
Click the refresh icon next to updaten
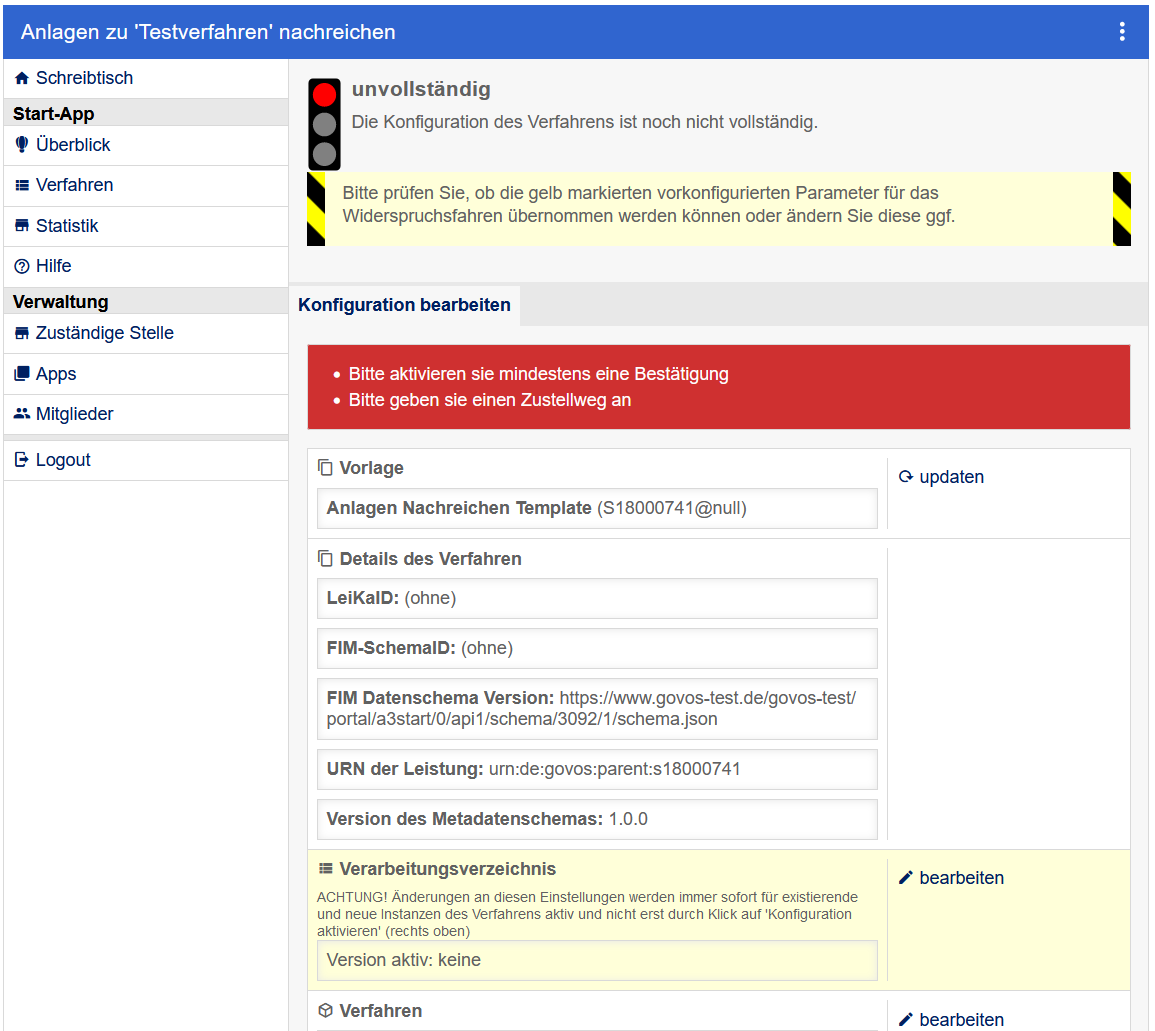[906, 477]
